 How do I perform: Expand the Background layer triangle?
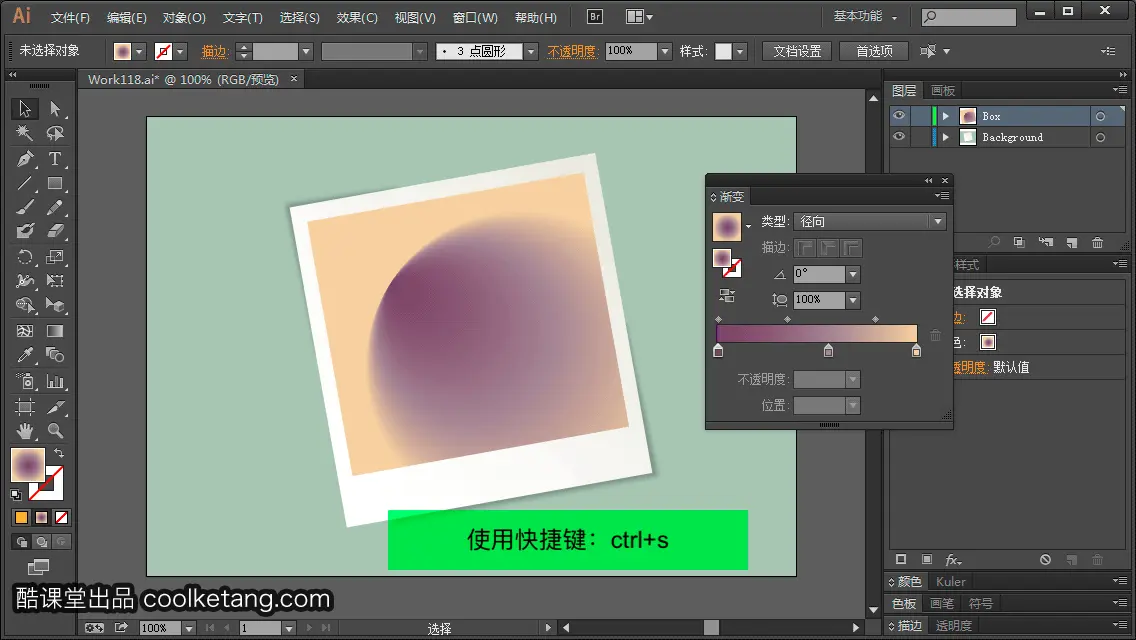[x=945, y=137]
